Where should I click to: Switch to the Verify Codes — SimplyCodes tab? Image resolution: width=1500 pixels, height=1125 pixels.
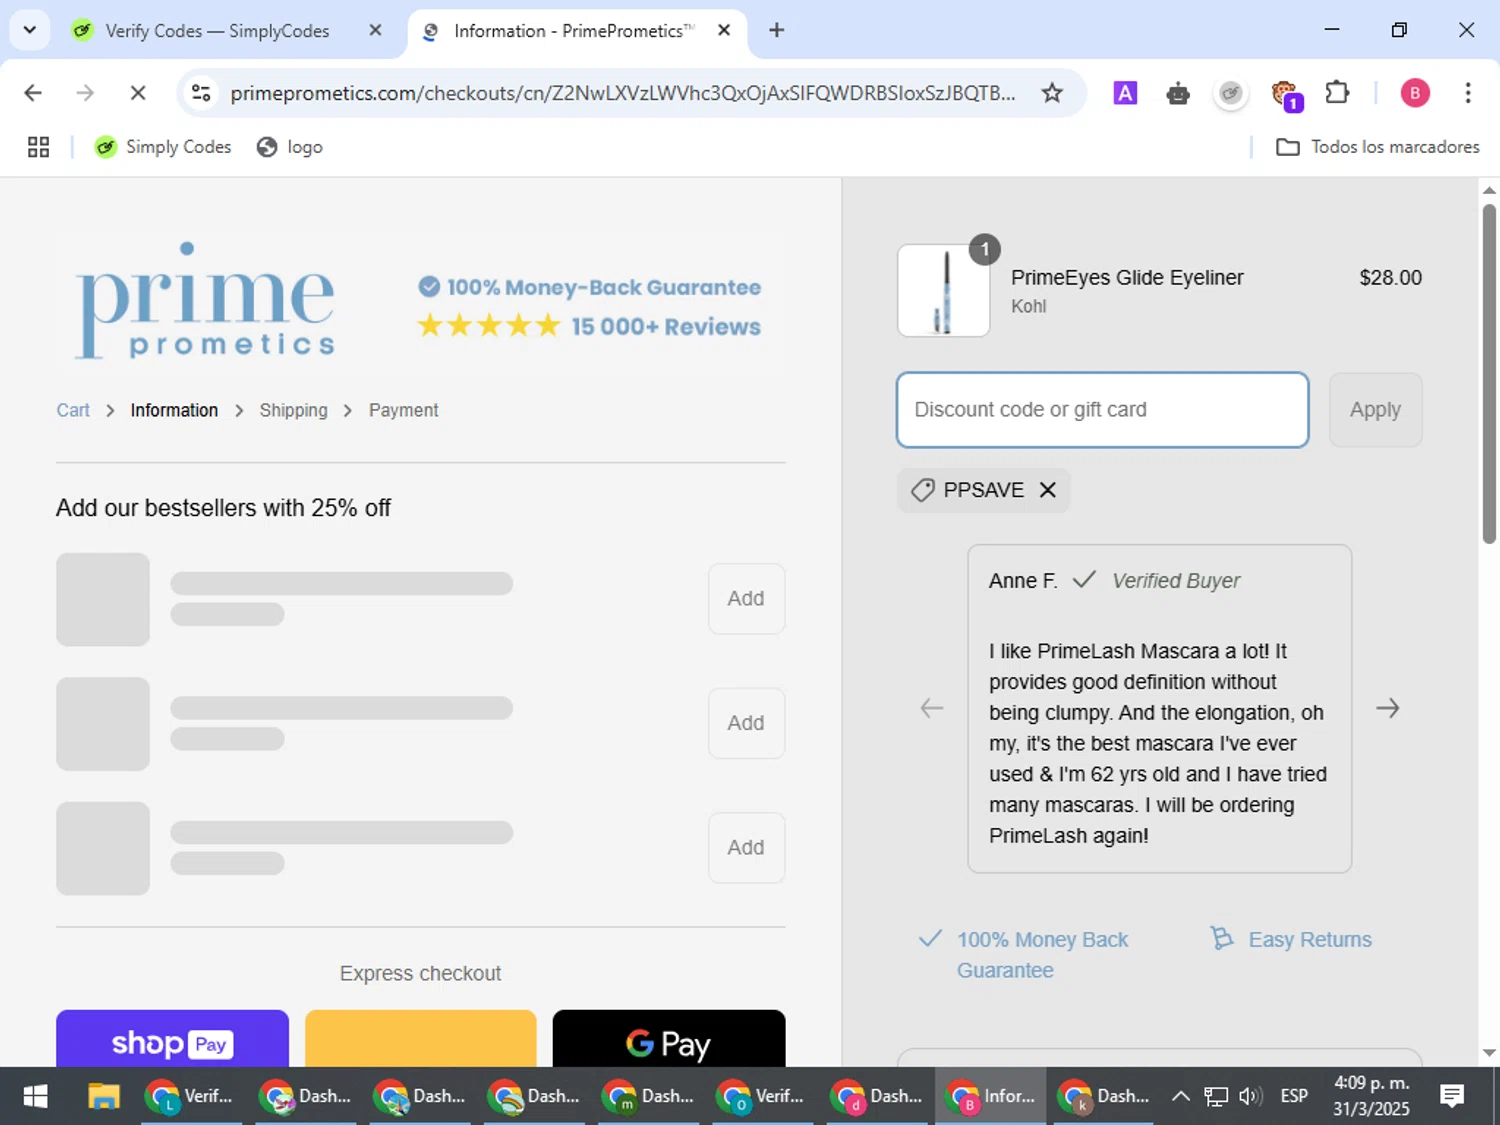coord(216,31)
